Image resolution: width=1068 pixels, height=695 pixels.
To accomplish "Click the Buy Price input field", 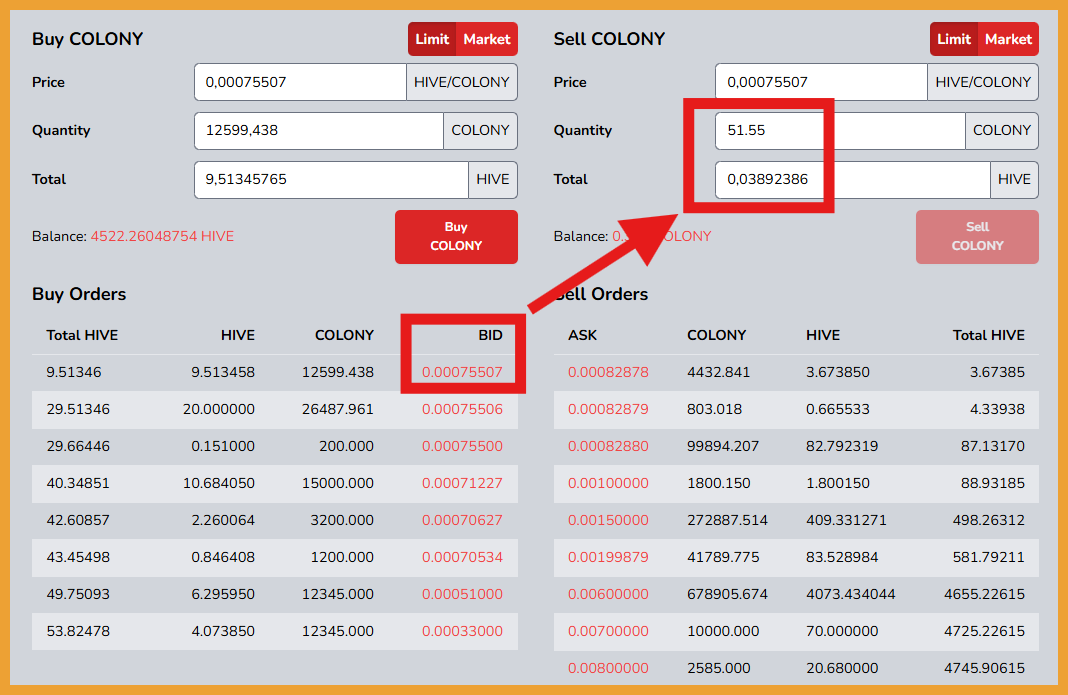I will pyautogui.click(x=300, y=82).
